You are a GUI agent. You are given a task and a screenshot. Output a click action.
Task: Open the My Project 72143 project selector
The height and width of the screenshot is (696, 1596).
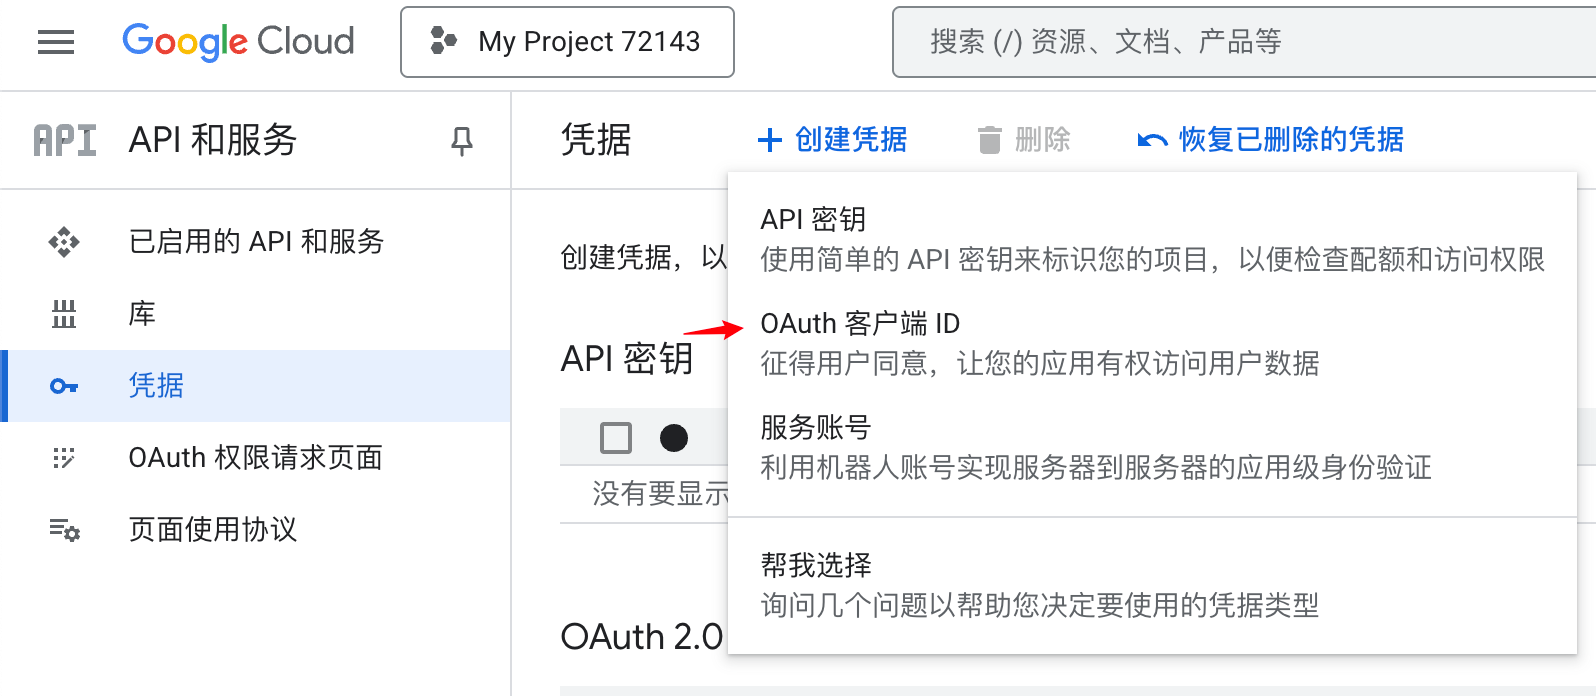click(567, 42)
